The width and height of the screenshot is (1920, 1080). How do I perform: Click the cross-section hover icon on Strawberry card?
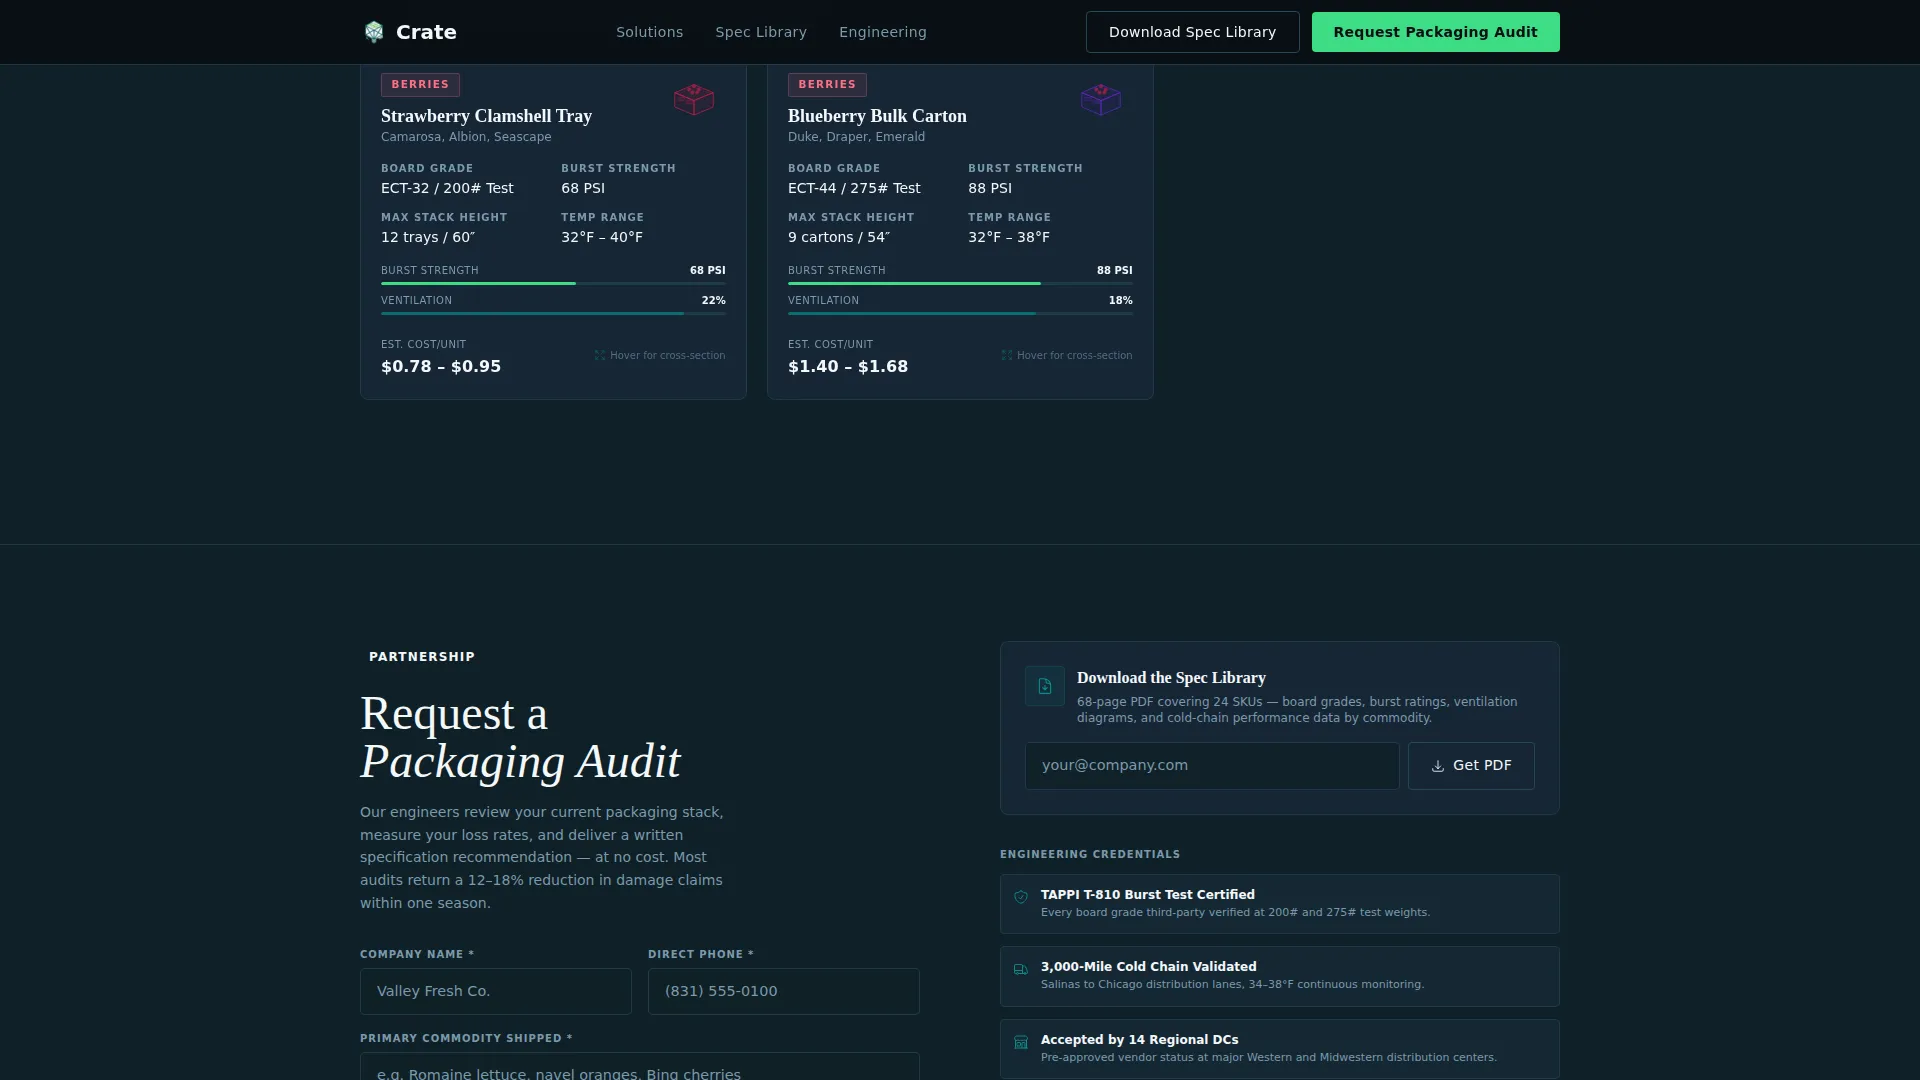pos(600,355)
